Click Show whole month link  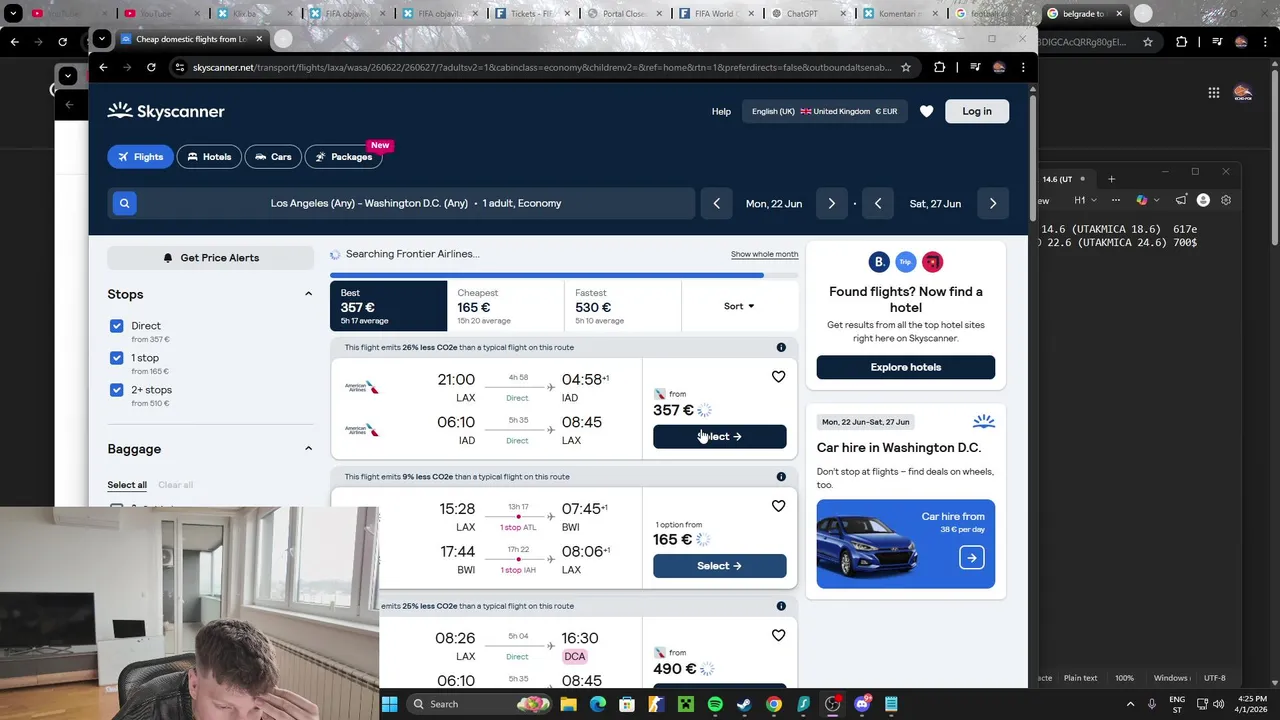click(x=764, y=254)
